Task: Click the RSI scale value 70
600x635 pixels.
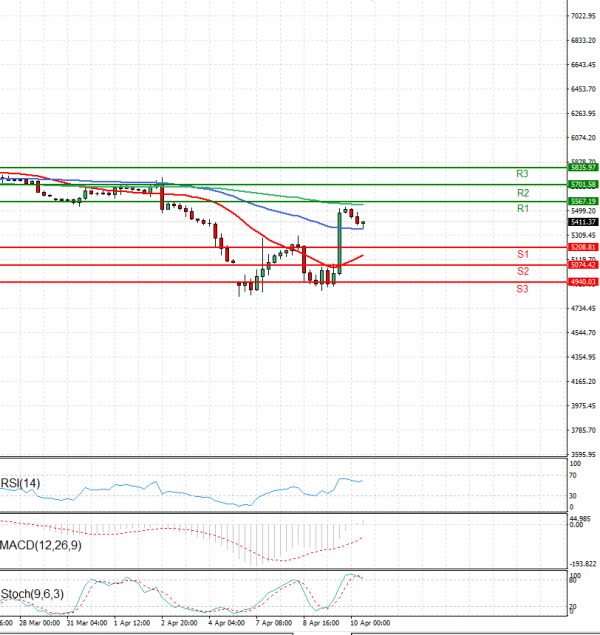Action: click(x=573, y=475)
